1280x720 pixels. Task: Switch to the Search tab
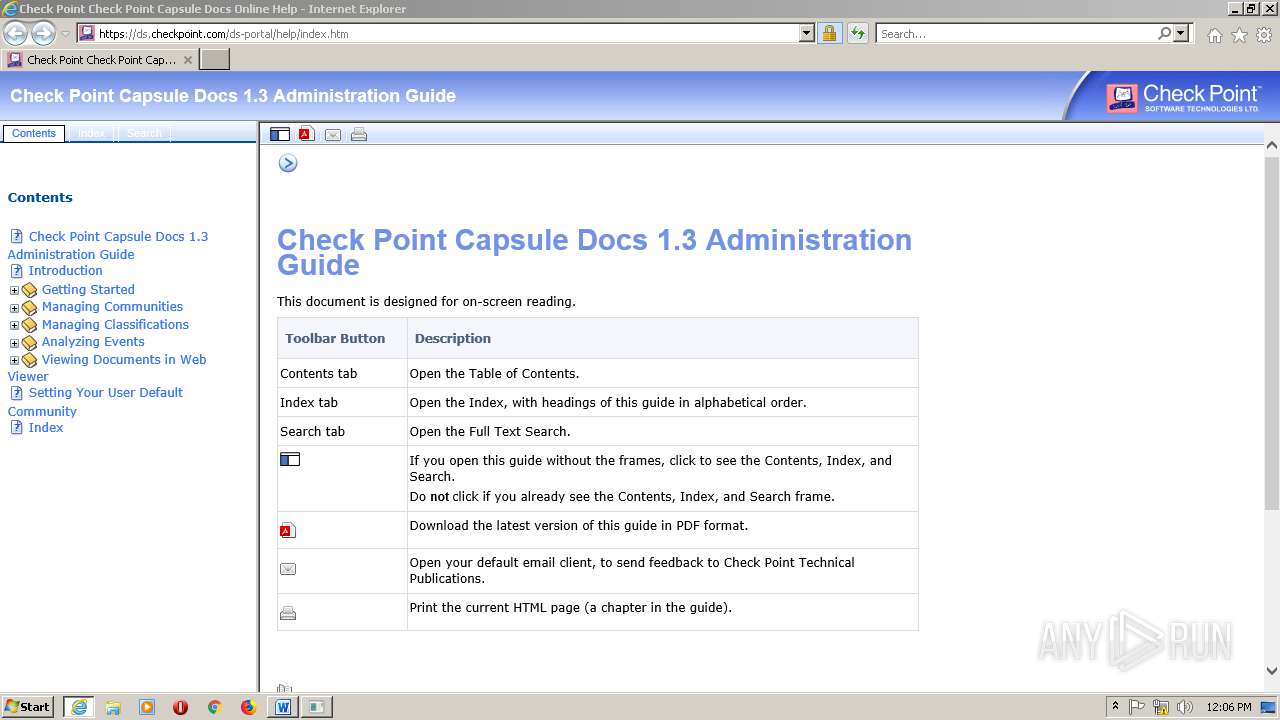[144, 133]
